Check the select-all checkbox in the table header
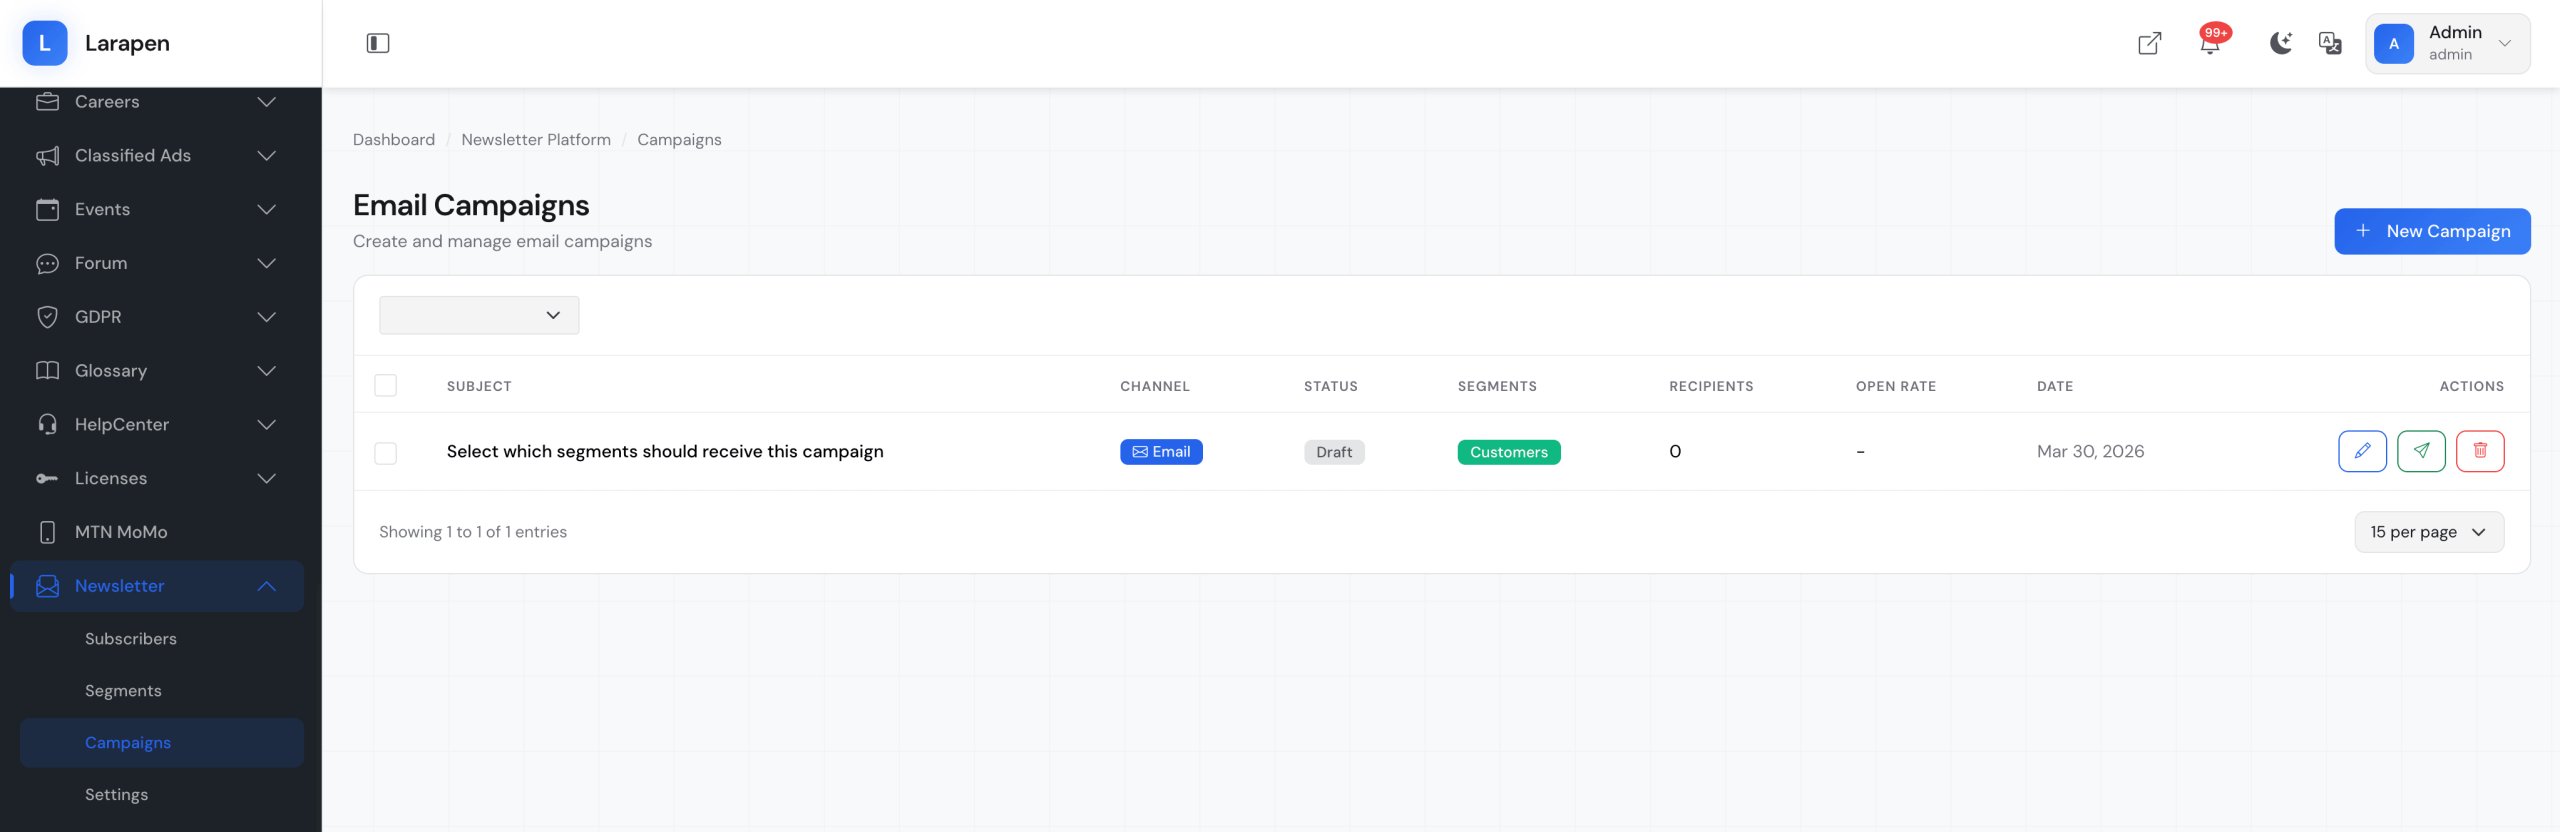The height and width of the screenshot is (832, 2560). 386,386
